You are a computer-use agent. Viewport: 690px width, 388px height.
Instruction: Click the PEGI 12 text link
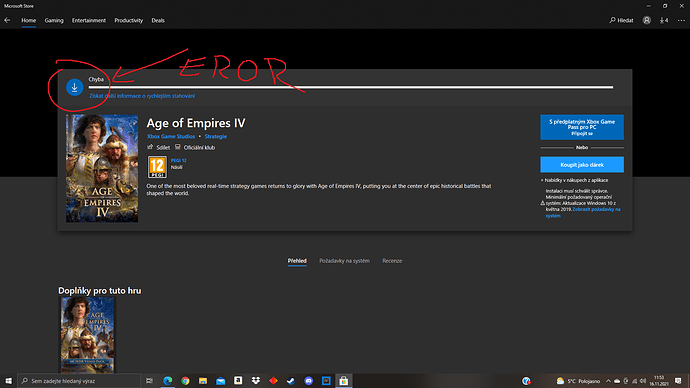(x=178, y=161)
